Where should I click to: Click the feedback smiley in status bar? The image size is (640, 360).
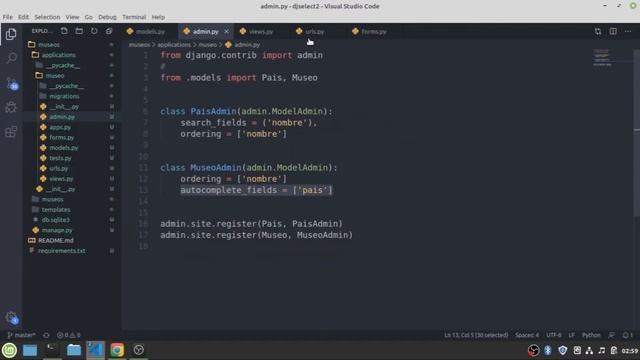pyautogui.click(x=611, y=335)
